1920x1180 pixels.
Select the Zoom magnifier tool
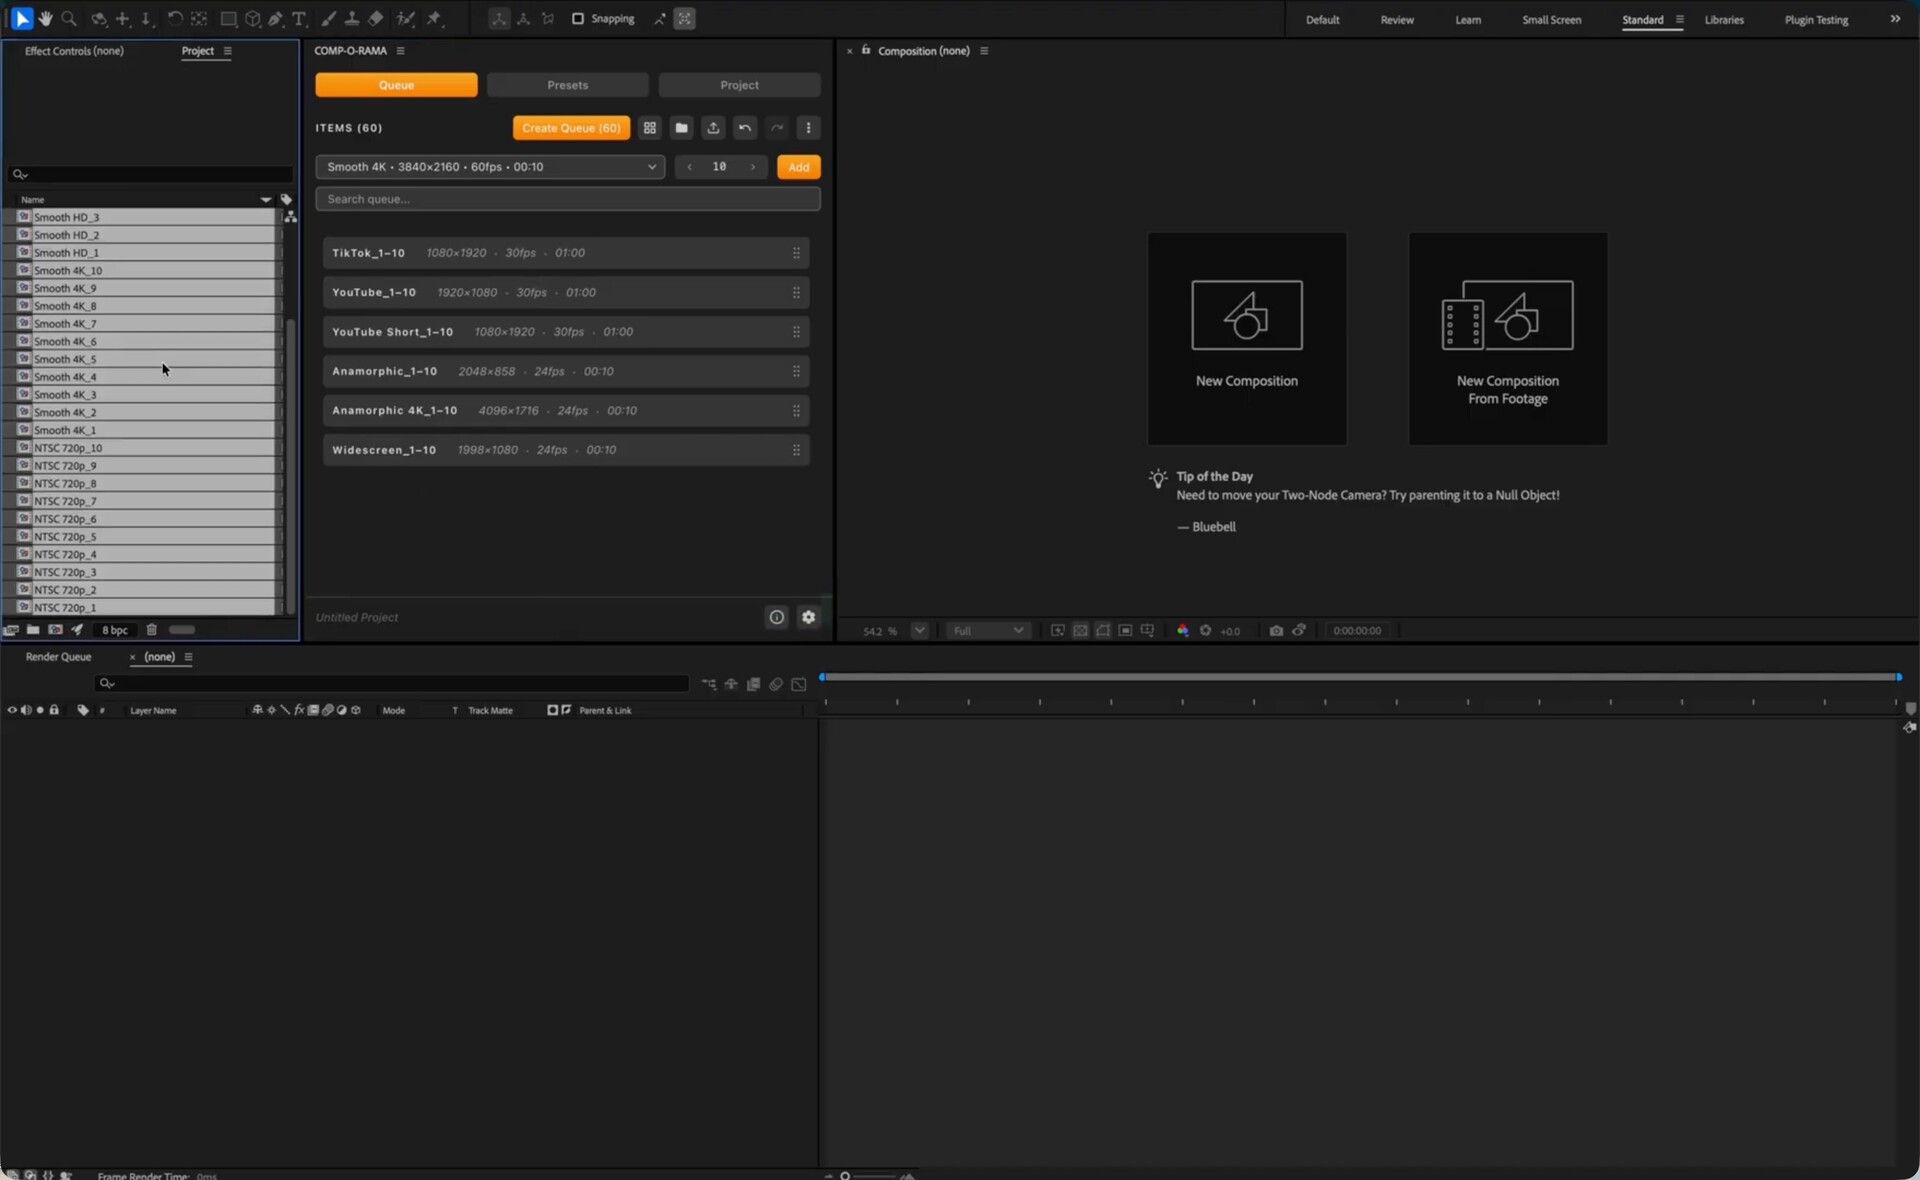click(69, 19)
